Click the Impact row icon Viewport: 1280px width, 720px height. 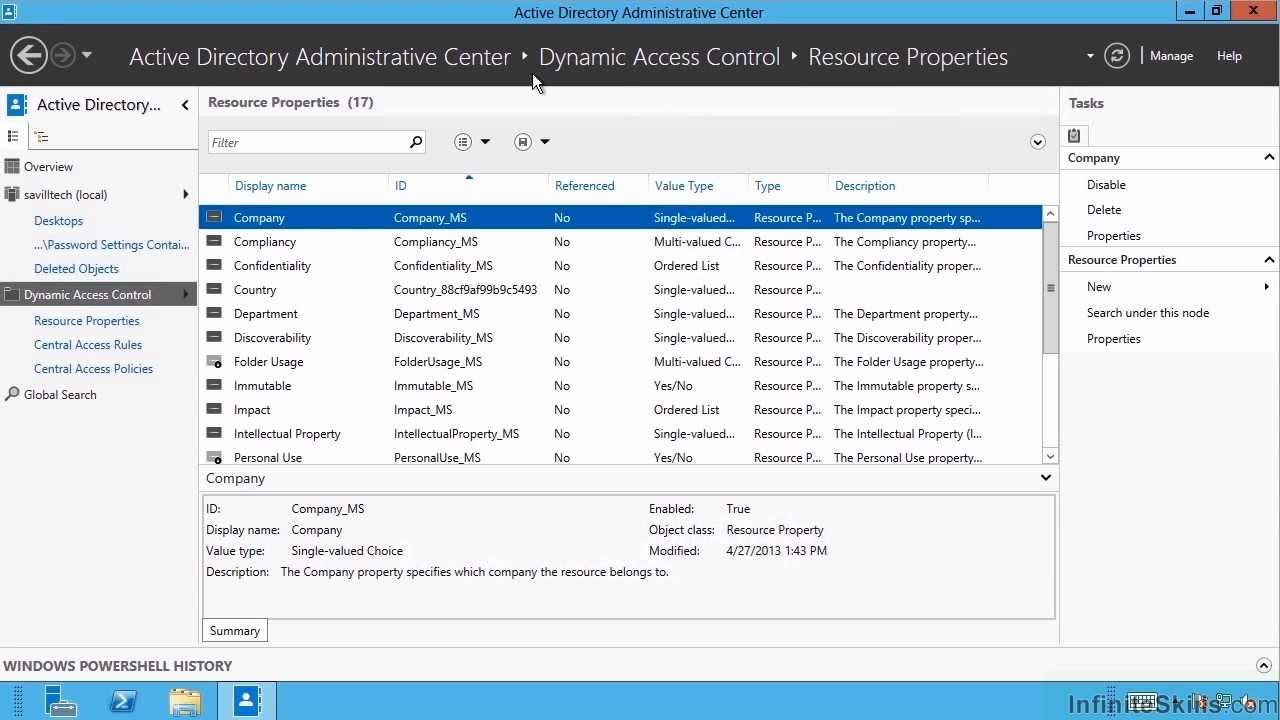(x=214, y=409)
